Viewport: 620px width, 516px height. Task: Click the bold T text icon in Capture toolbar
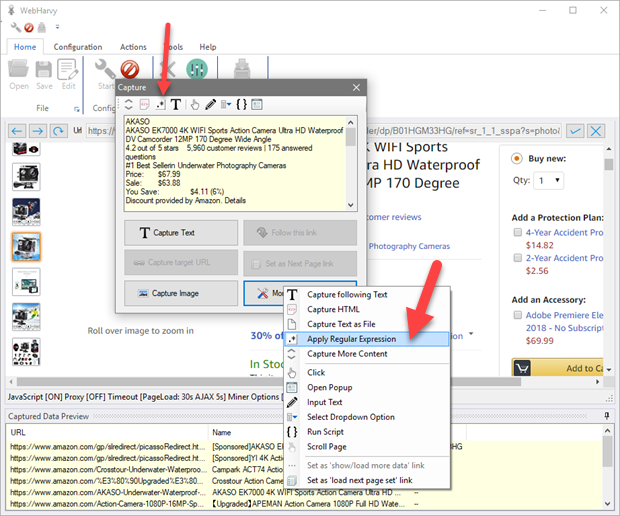[x=176, y=104]
